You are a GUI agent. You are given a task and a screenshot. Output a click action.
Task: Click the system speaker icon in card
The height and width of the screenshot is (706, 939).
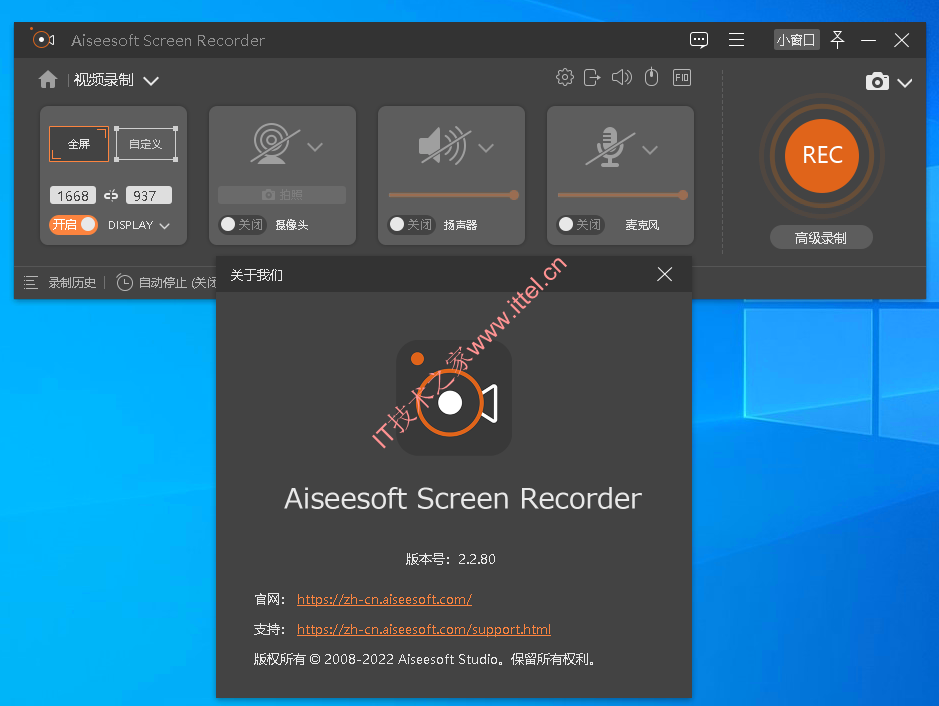tap(444, 146)
